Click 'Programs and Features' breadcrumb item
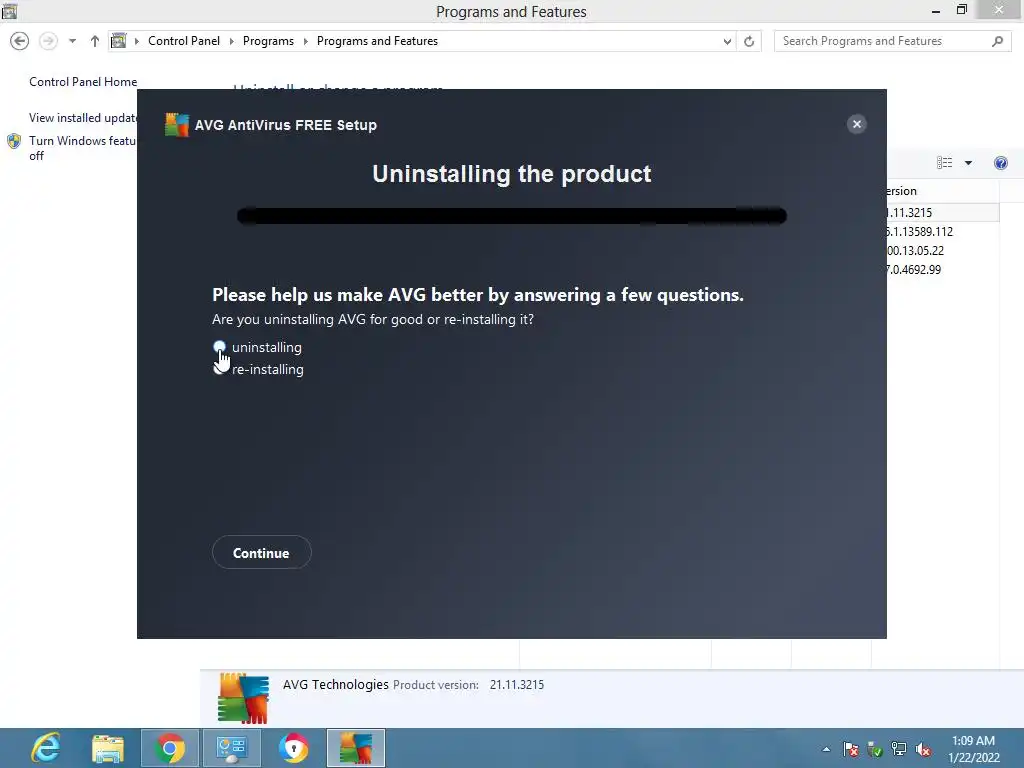Viewport: 1024px width, 768px height. tap(377, 41)
